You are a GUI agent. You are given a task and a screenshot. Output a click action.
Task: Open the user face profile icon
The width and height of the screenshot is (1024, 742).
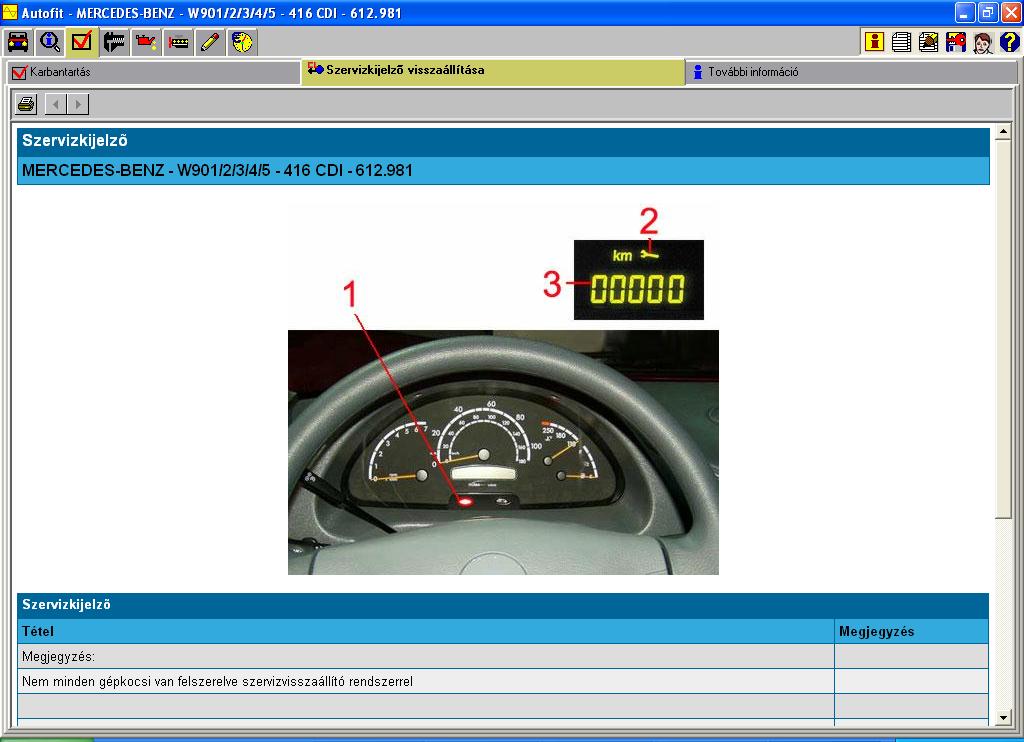[x=983, y=42]
